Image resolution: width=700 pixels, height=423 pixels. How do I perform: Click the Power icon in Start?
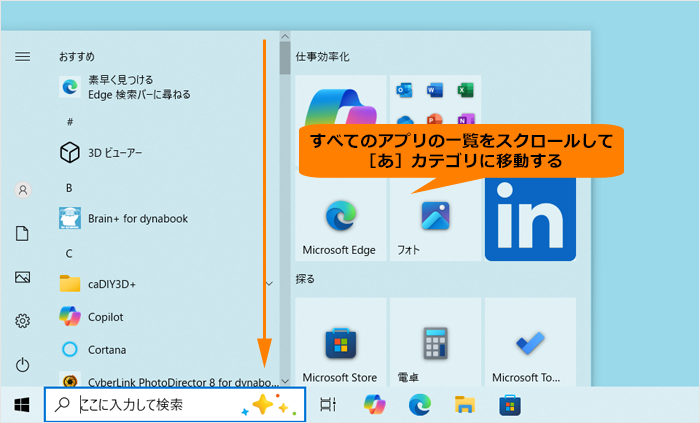click(x=22, y=365)
